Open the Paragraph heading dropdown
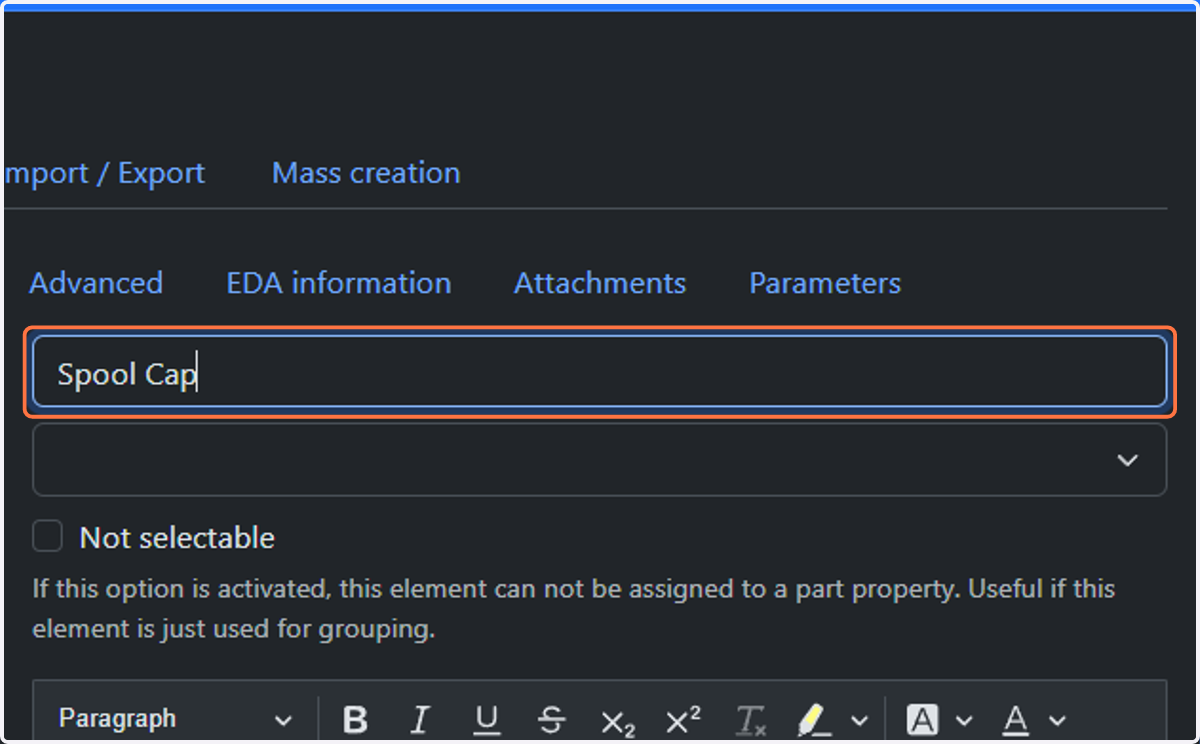Viewport: 1200px width, 744px height. click(175, 720)
